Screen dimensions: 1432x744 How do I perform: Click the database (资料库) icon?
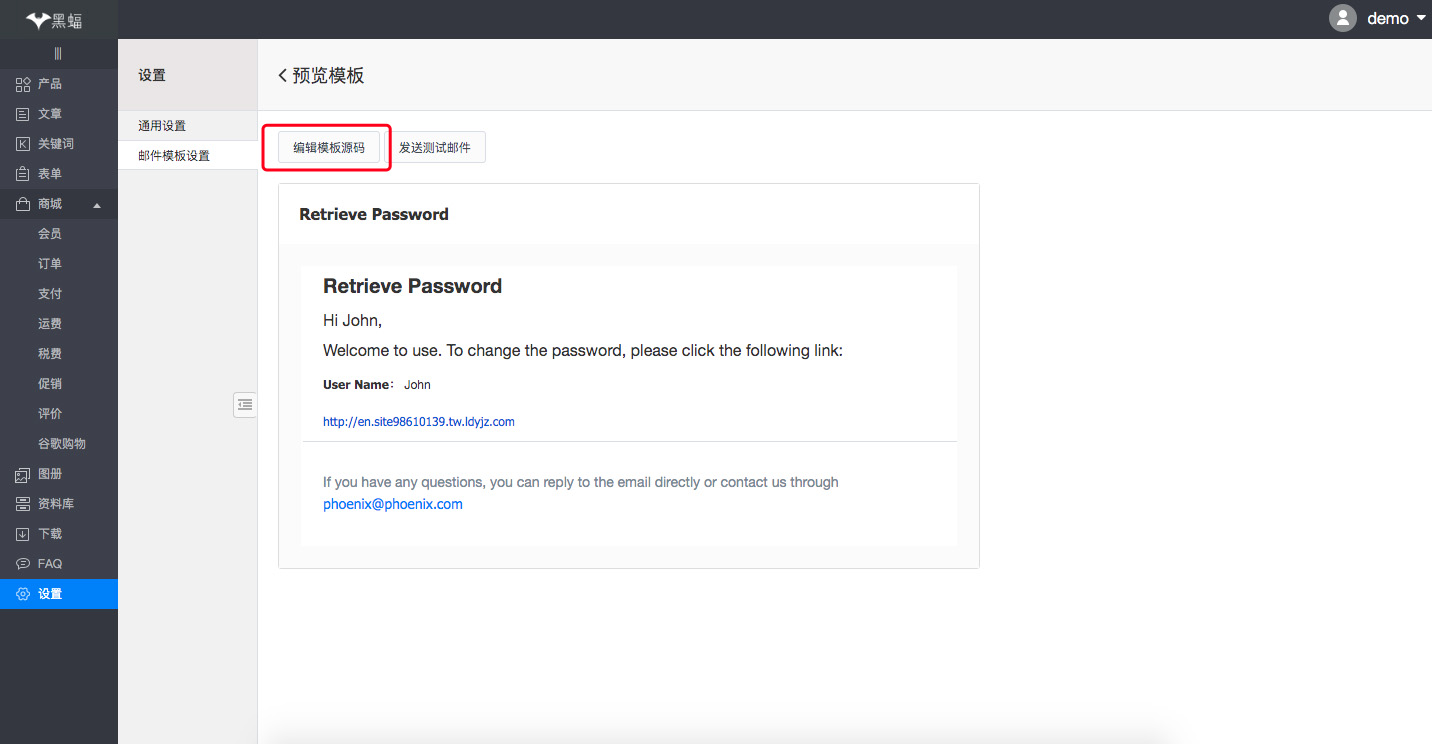point(23,504)
